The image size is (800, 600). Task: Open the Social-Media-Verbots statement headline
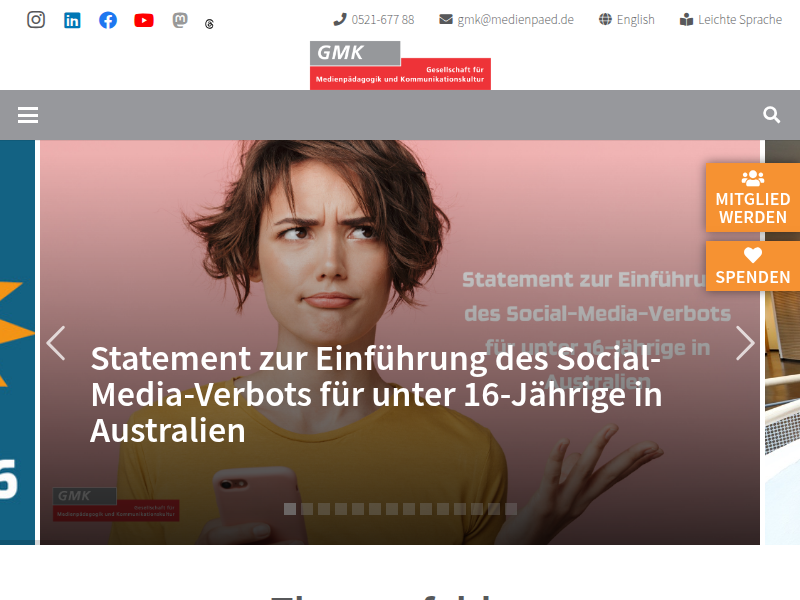coord(376,394)
